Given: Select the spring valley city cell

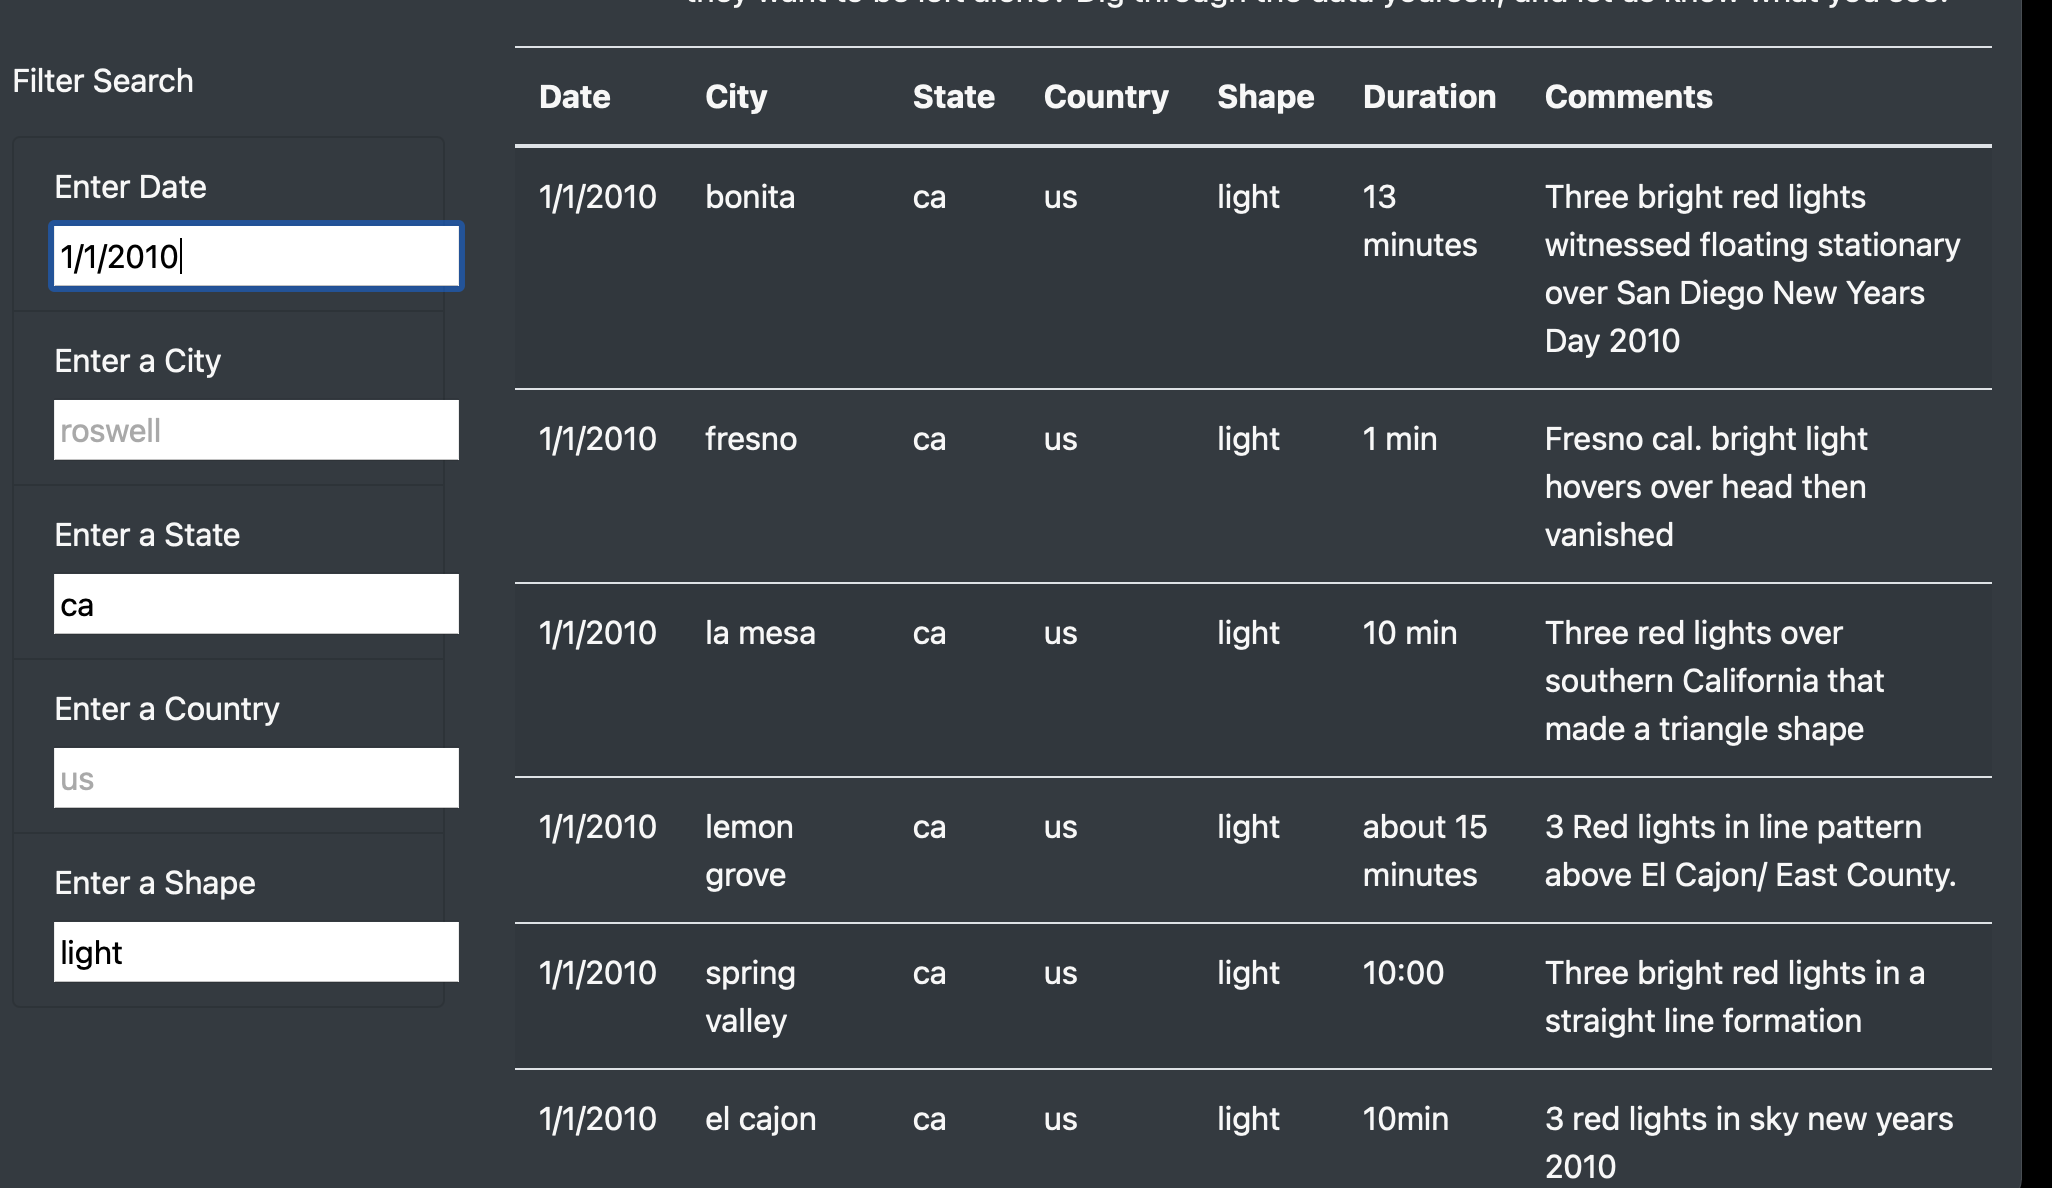Looking at the screenshot, I should pyautogui.click(x=749, y=996).
